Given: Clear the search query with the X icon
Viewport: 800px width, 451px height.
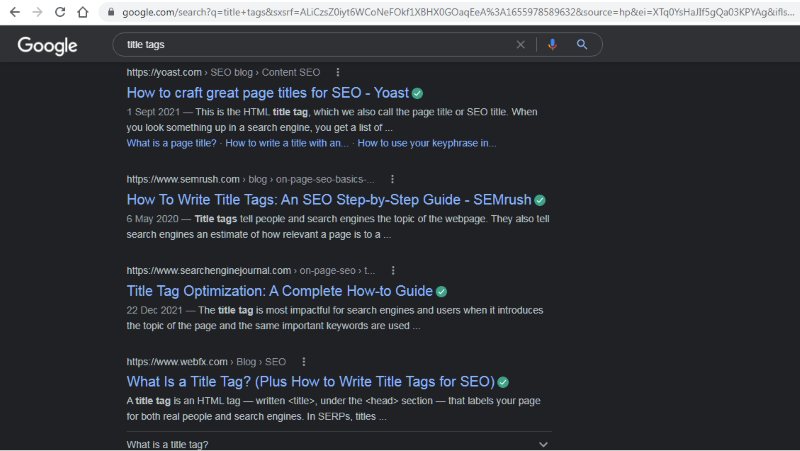Looking at the screenshot, I should coord(520,44).
